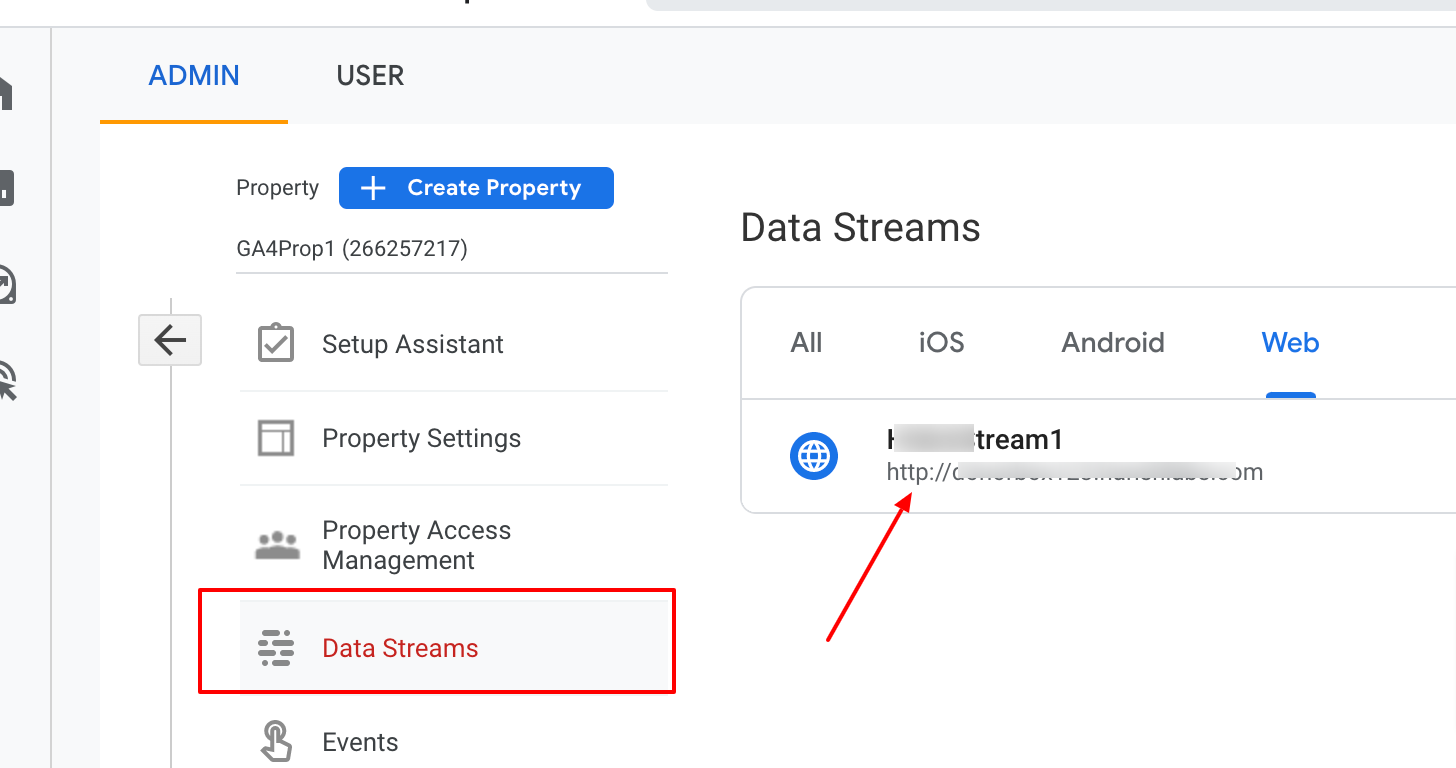
Task: Click the globe icon of the web stream
Action: click(813, 457)
